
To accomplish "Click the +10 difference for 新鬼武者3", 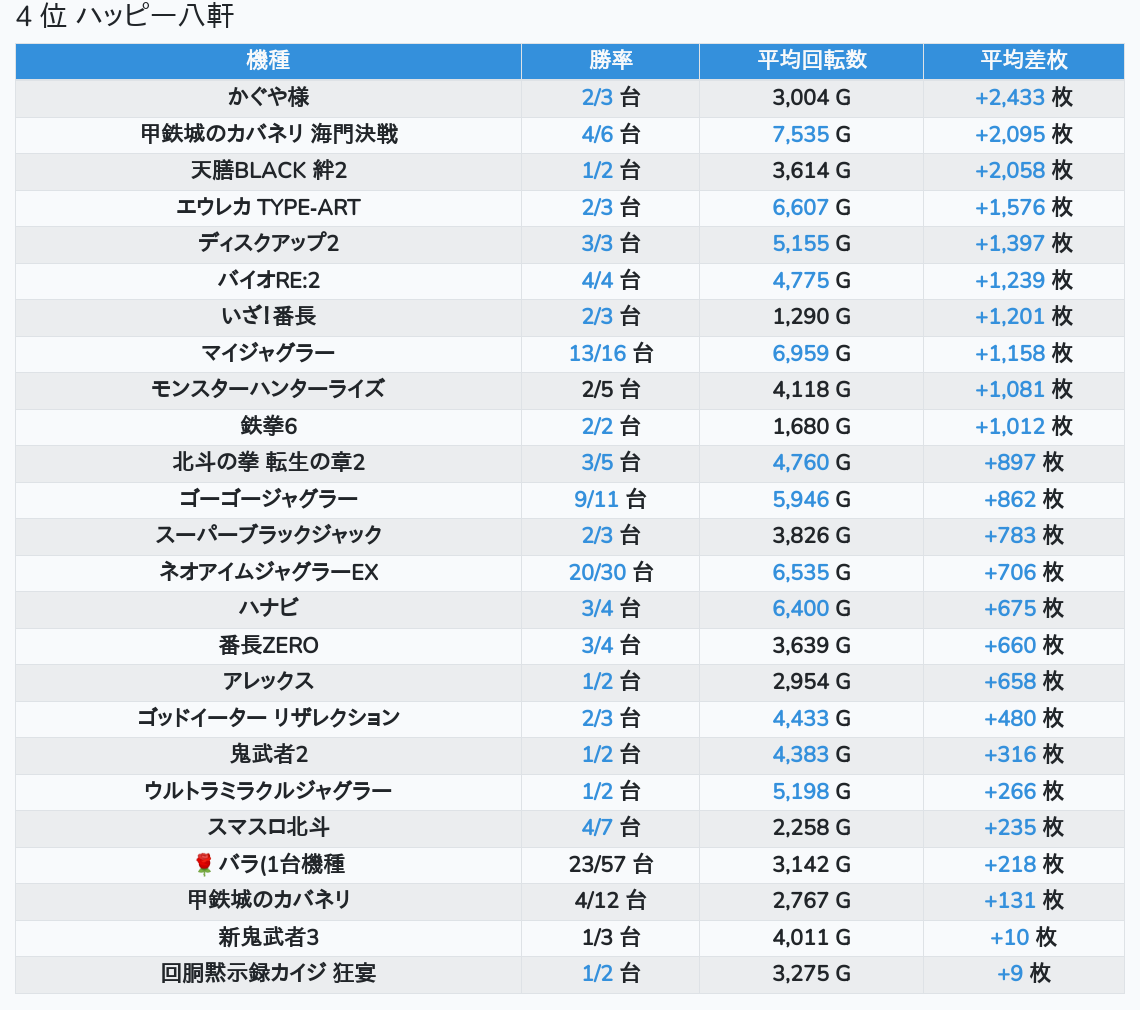I will coord(1010,937).
